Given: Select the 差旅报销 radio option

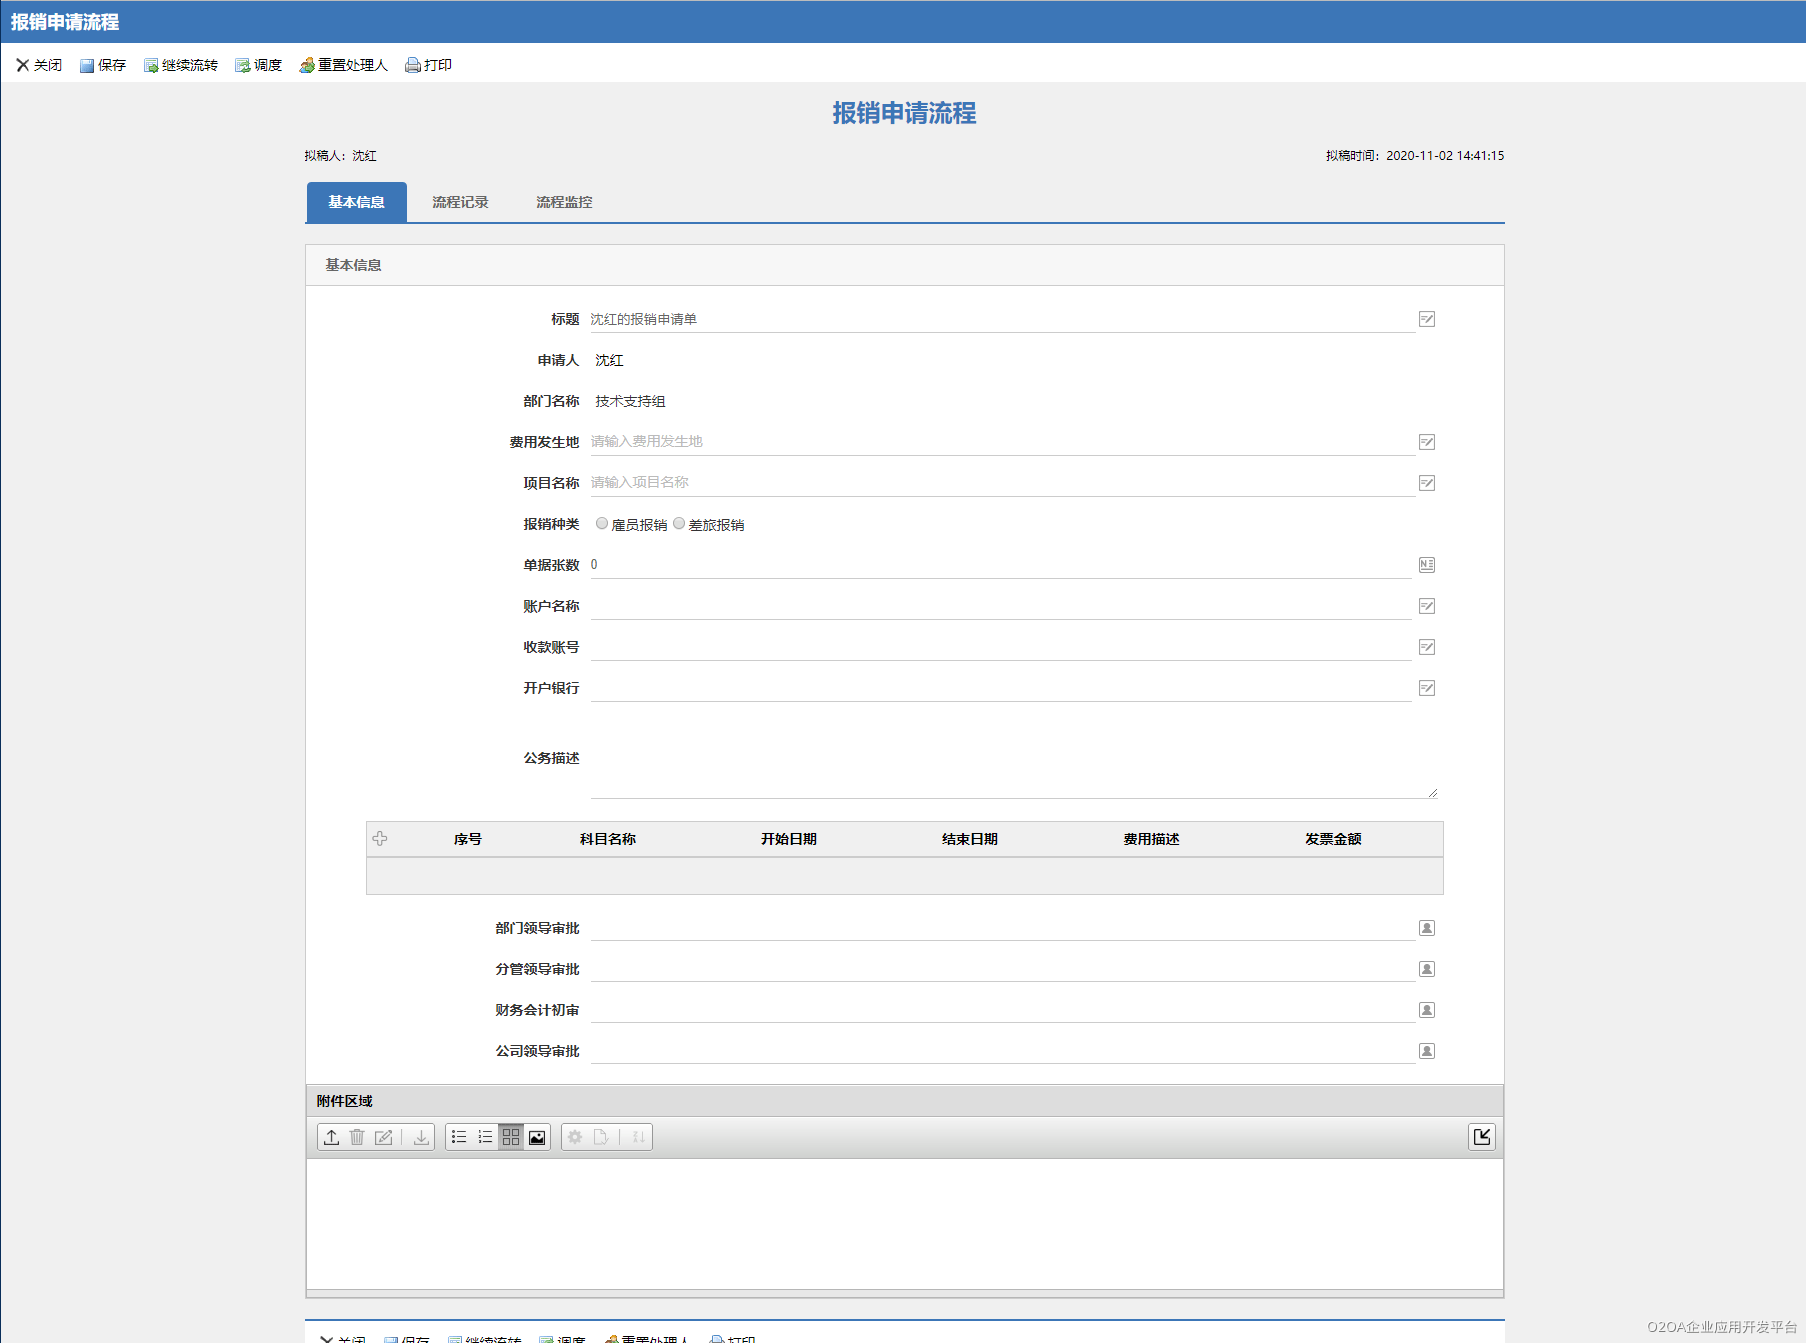Looking at the screenshot, I should pos(679,523).
